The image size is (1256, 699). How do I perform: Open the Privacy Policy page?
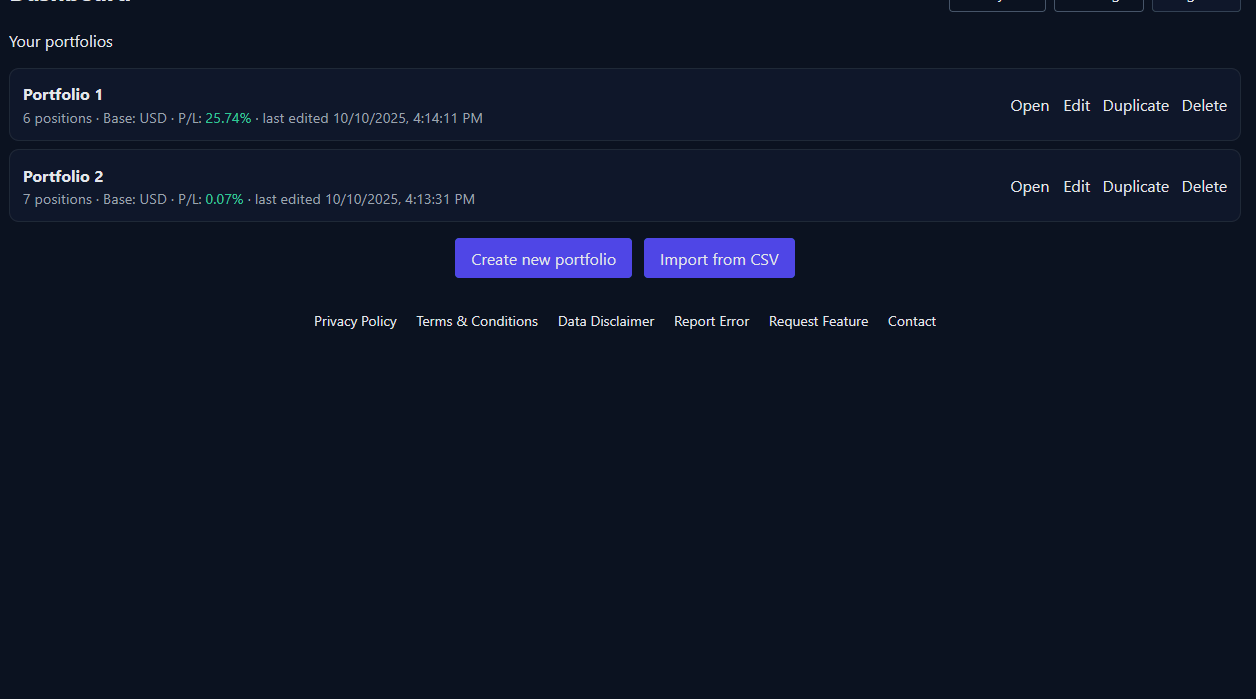tap(355, 321)
